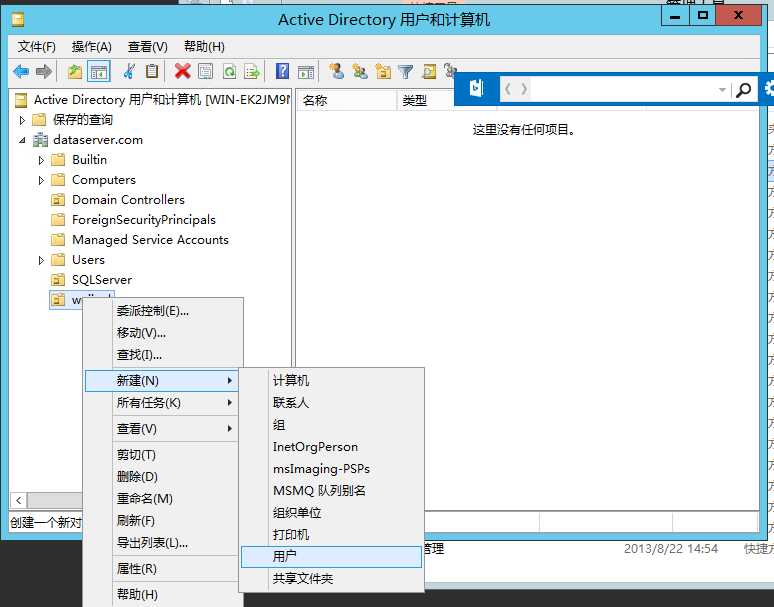Screen dimensions: 774x607
Task: Open the 操作(A) menu
Action: pos(92,47)
